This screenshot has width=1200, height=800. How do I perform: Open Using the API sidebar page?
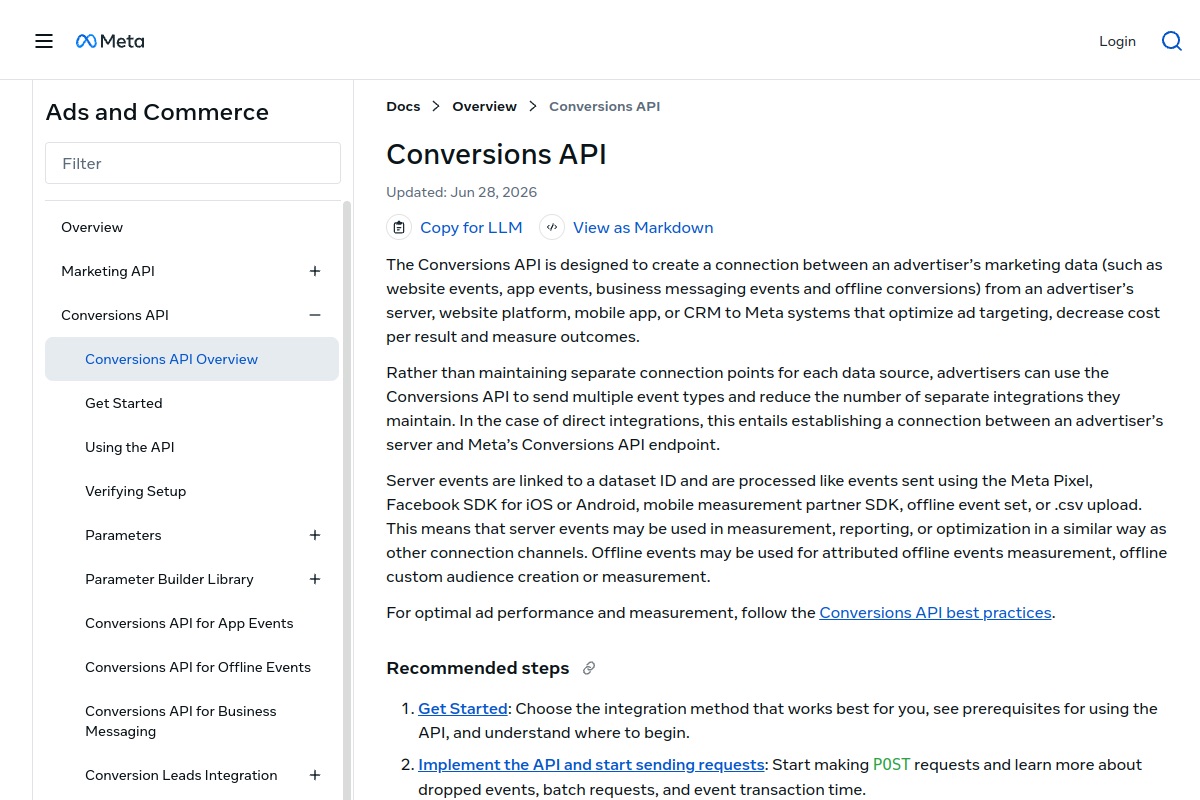(130, 447)
